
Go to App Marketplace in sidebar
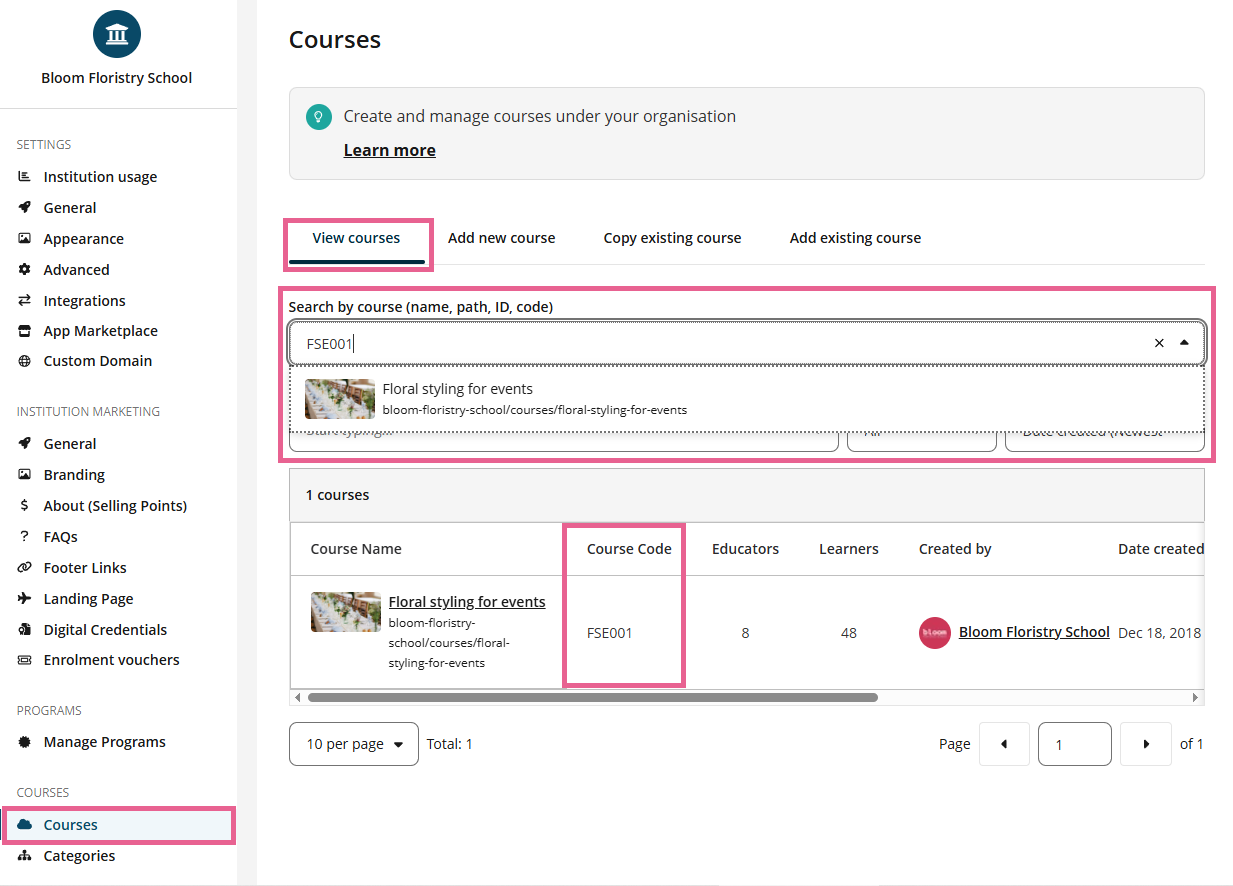(x=100, y=331)
